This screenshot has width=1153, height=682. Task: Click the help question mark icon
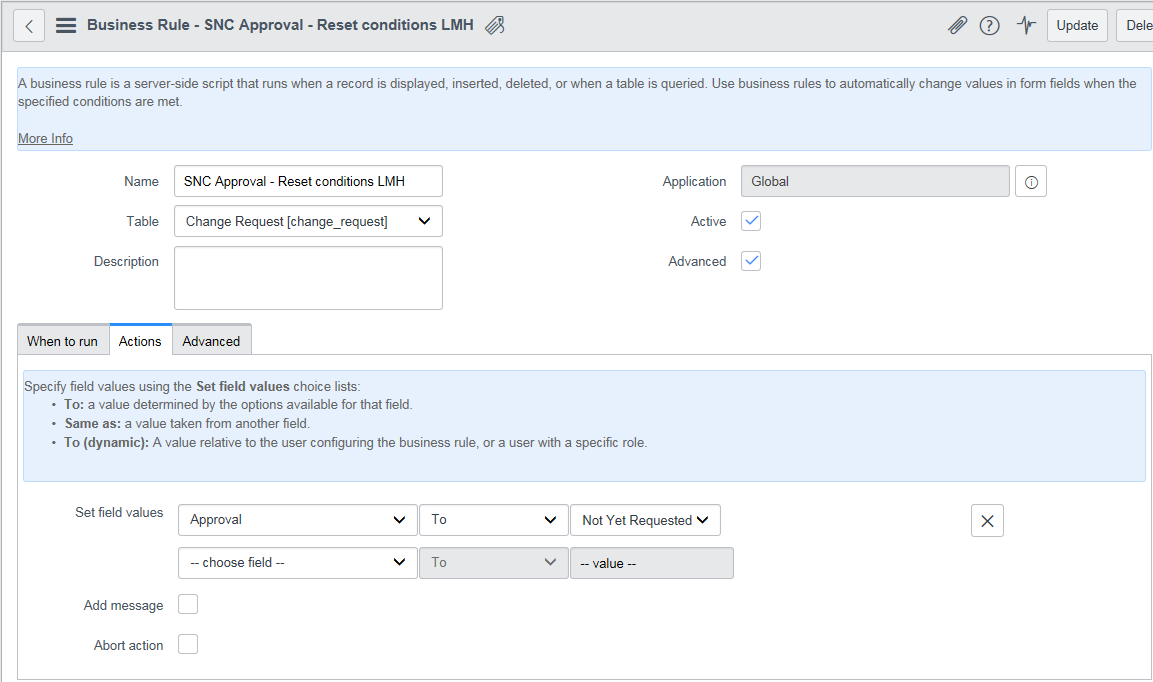989,26
